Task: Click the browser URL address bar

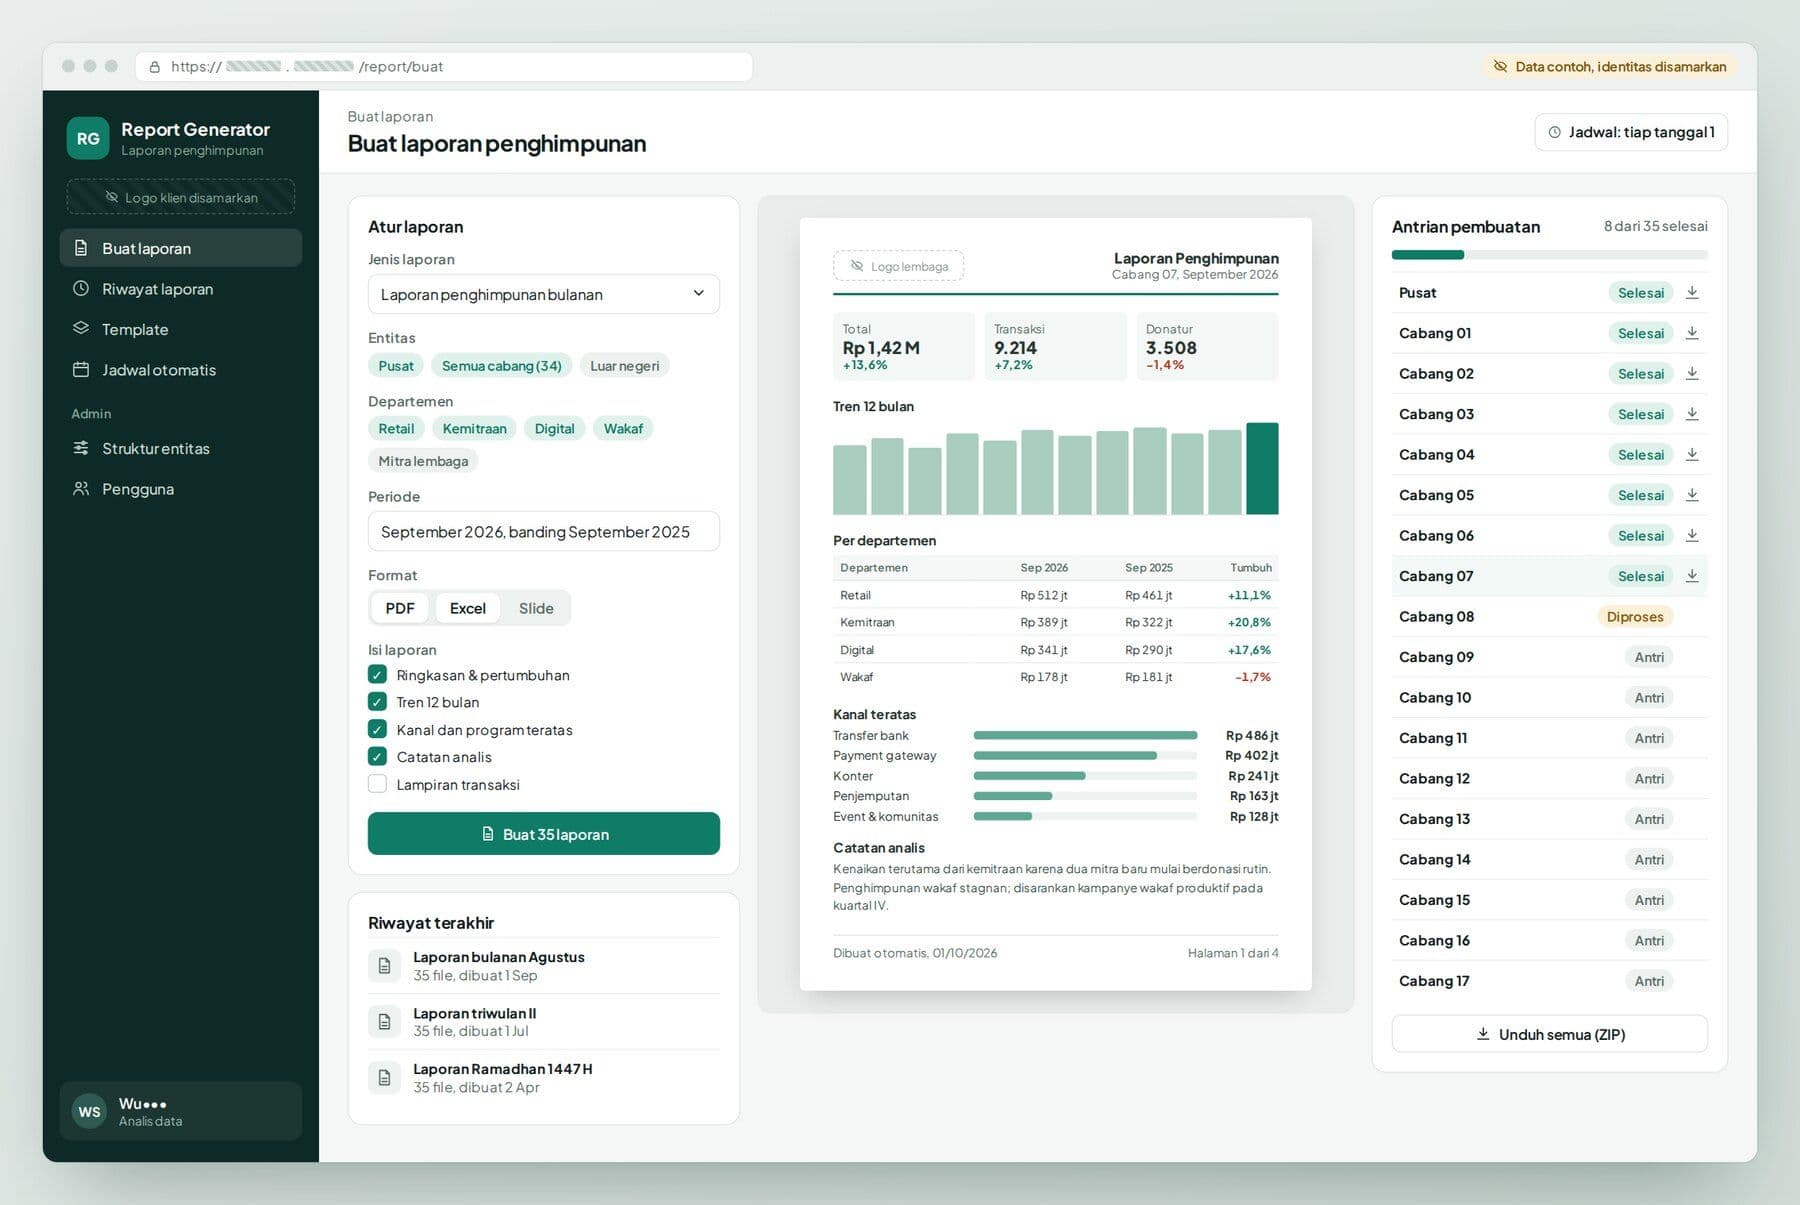Action: click(x=444, y=66)
